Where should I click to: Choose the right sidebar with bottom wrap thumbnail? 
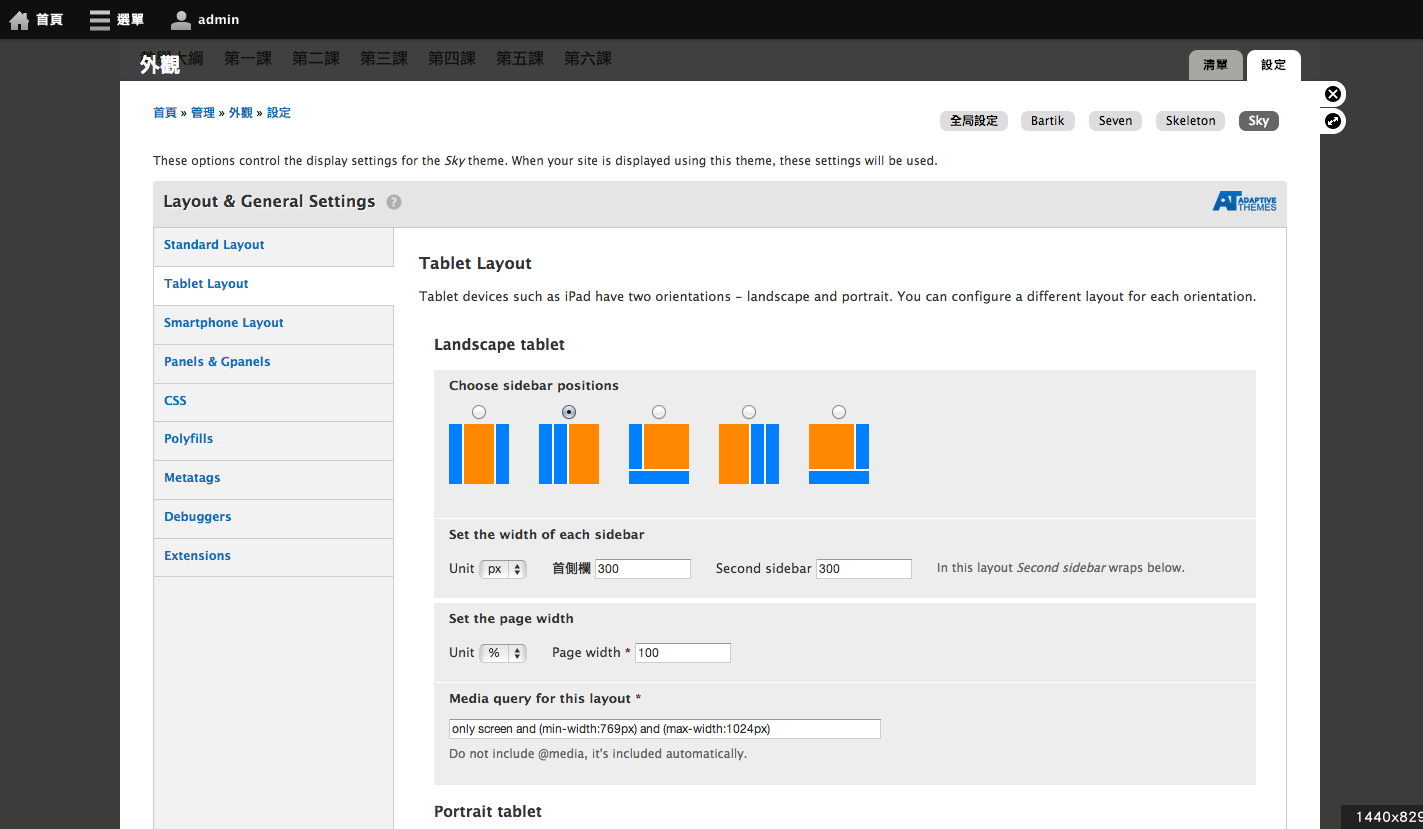839,454
